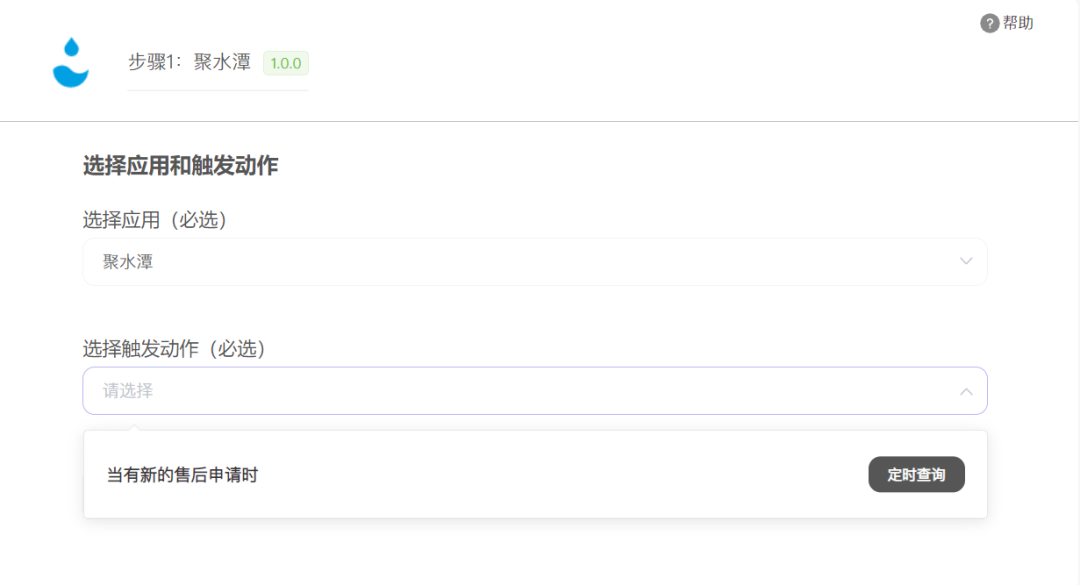Click the help question mark icon
1080x585 pixels.
(989, 23)
